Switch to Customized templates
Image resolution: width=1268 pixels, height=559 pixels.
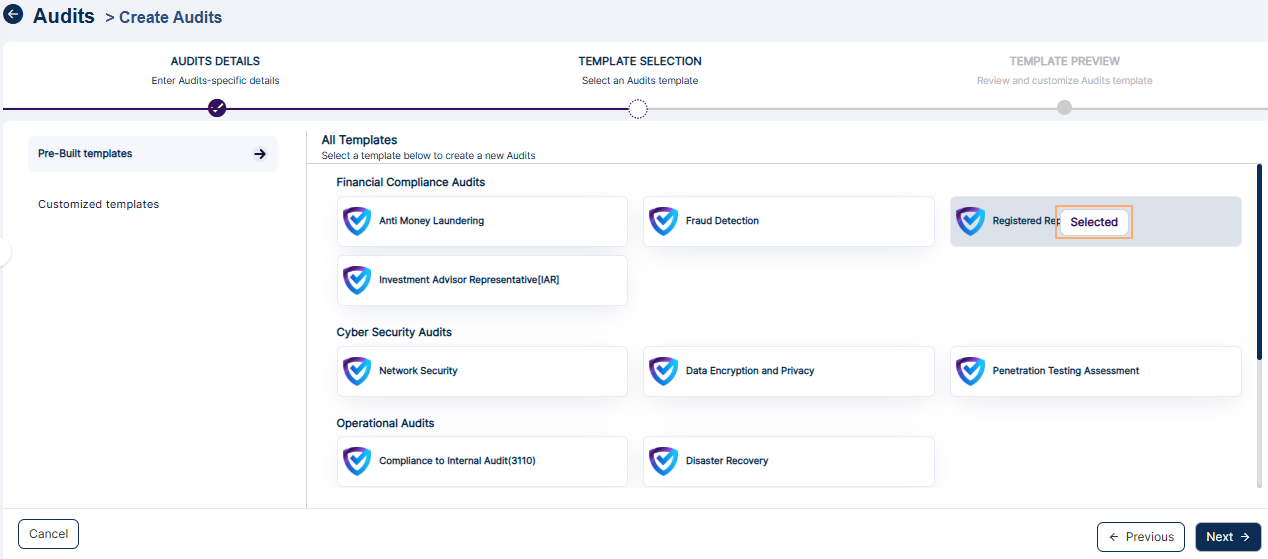99,204
